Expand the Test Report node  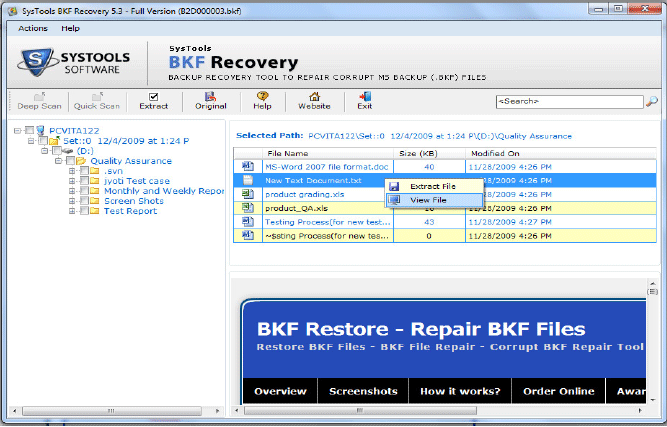(x=72, y=211)
